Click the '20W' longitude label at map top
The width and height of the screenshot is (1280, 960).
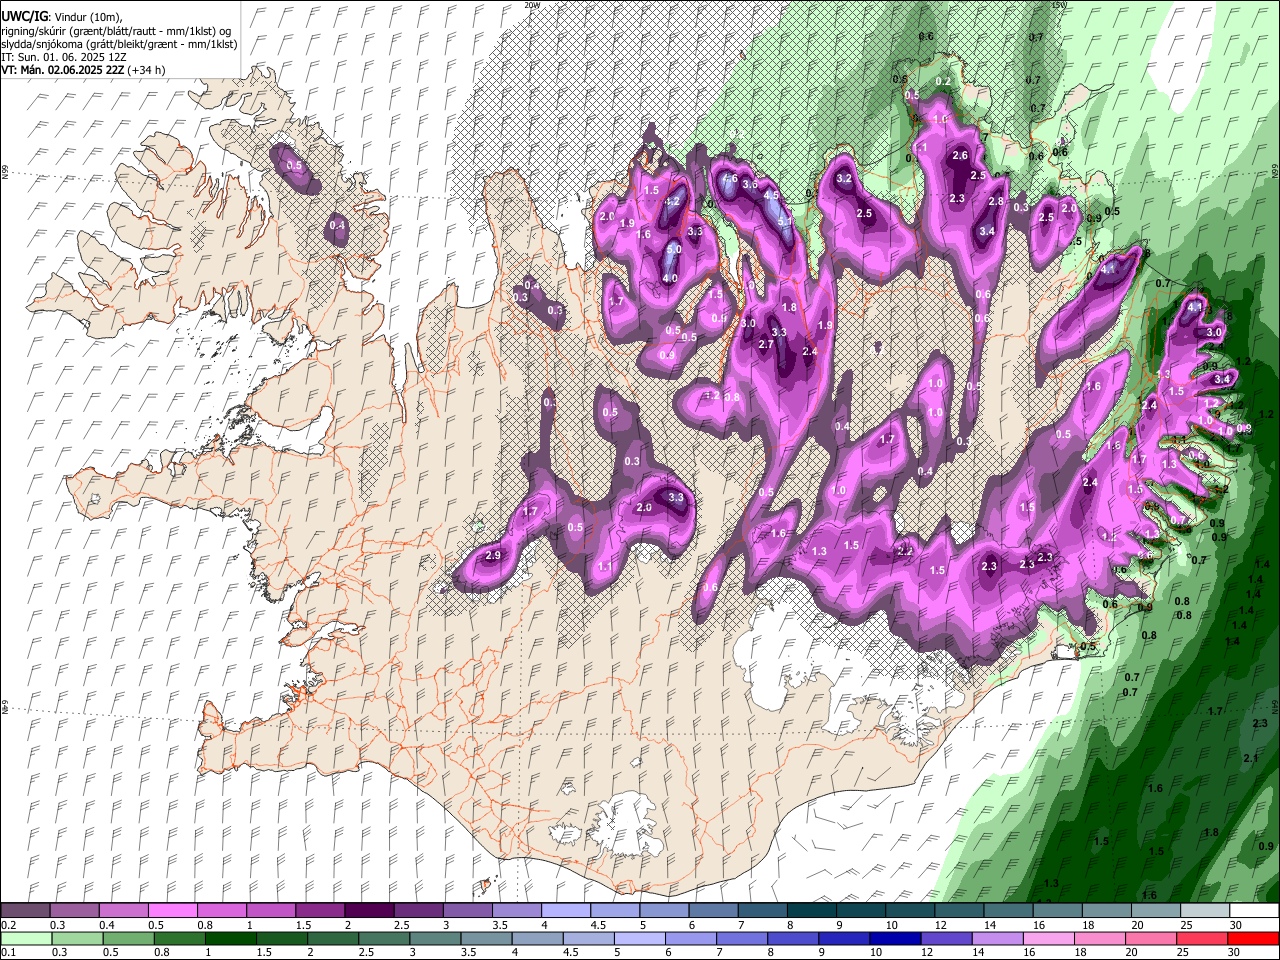click(531, 5)
